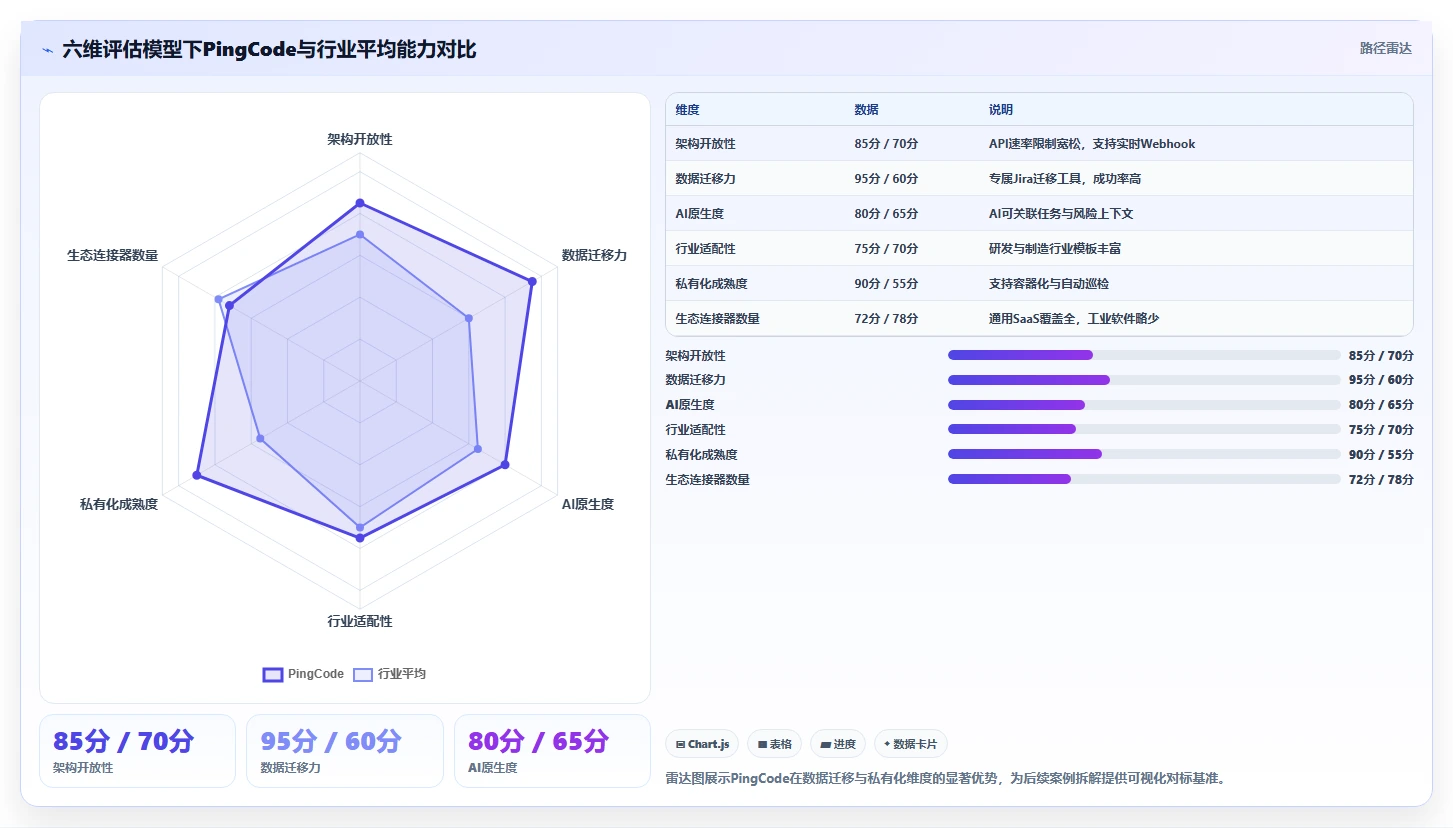The image size is (1453, 828).
Task: Click the 生态连接器数量 axis label on the radar chart
Action: 112,255
